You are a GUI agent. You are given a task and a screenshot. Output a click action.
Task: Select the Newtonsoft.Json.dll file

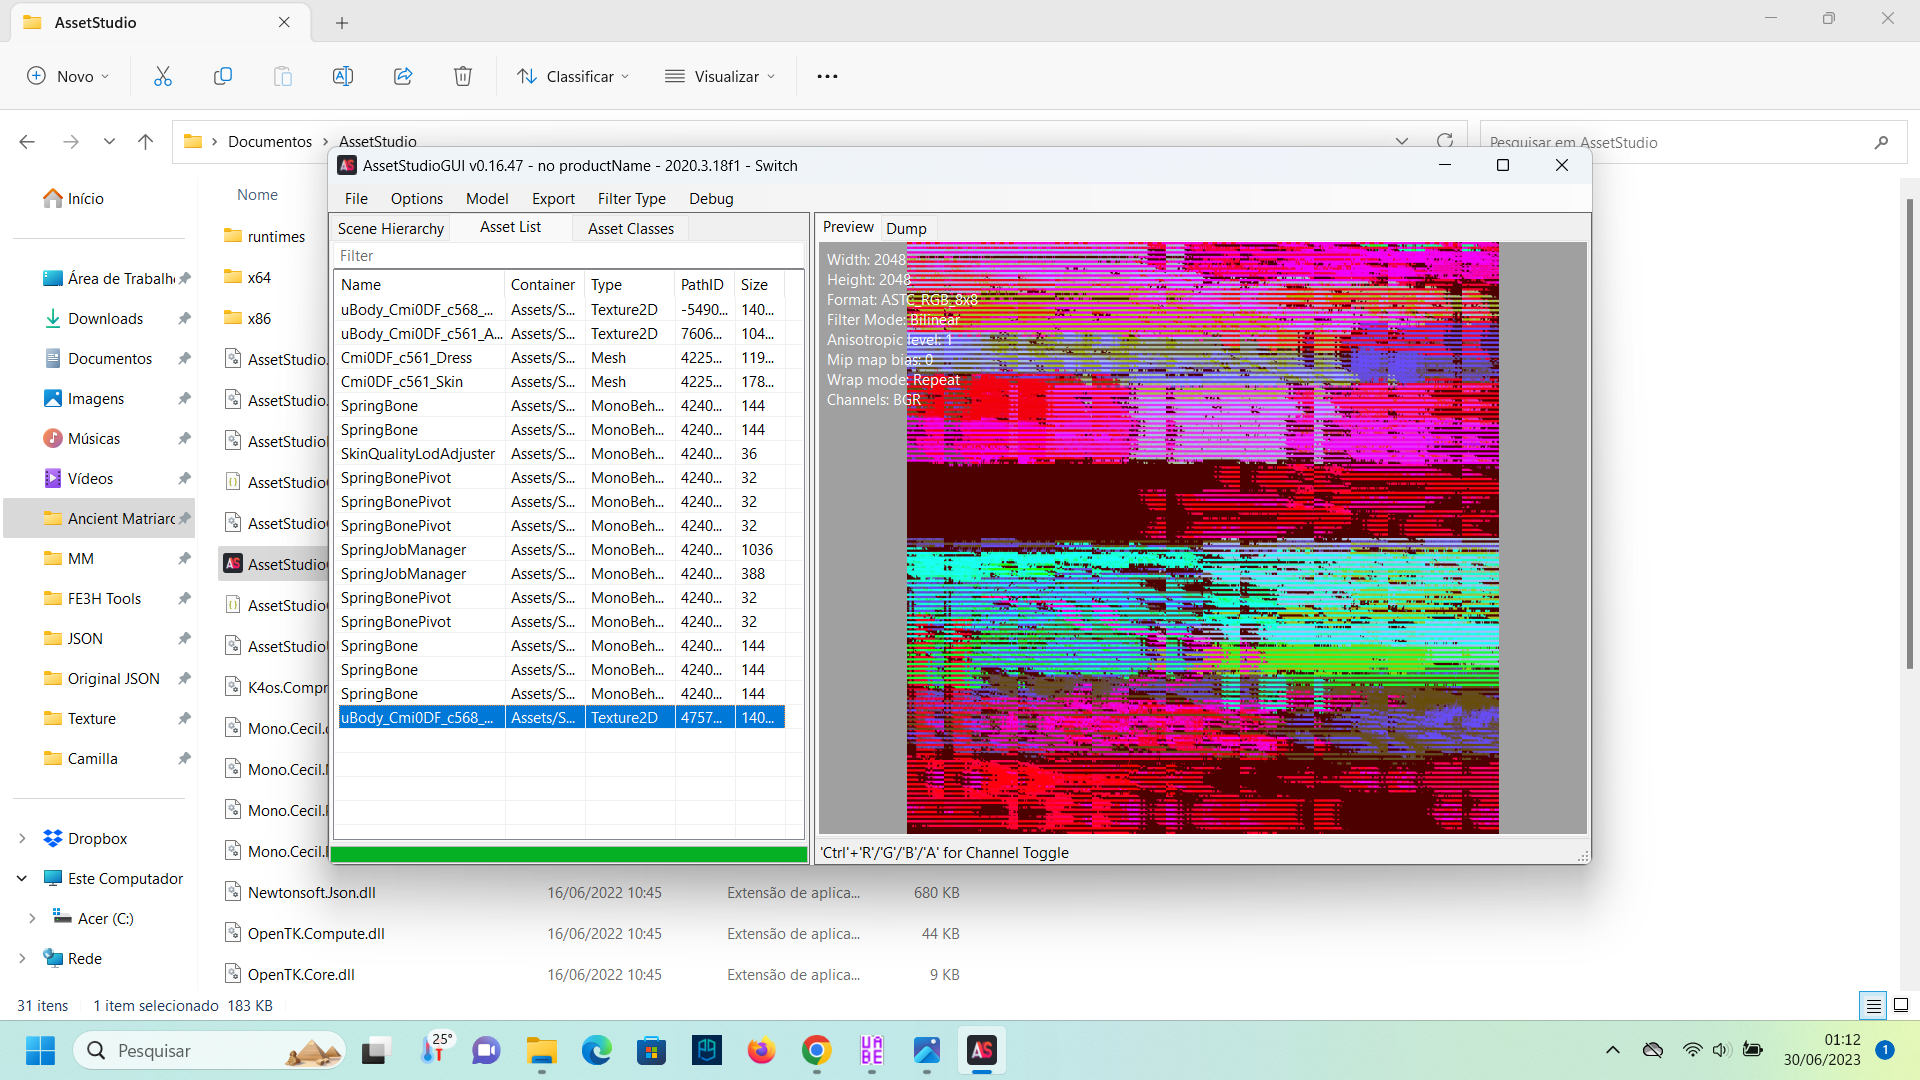point(312,892)
